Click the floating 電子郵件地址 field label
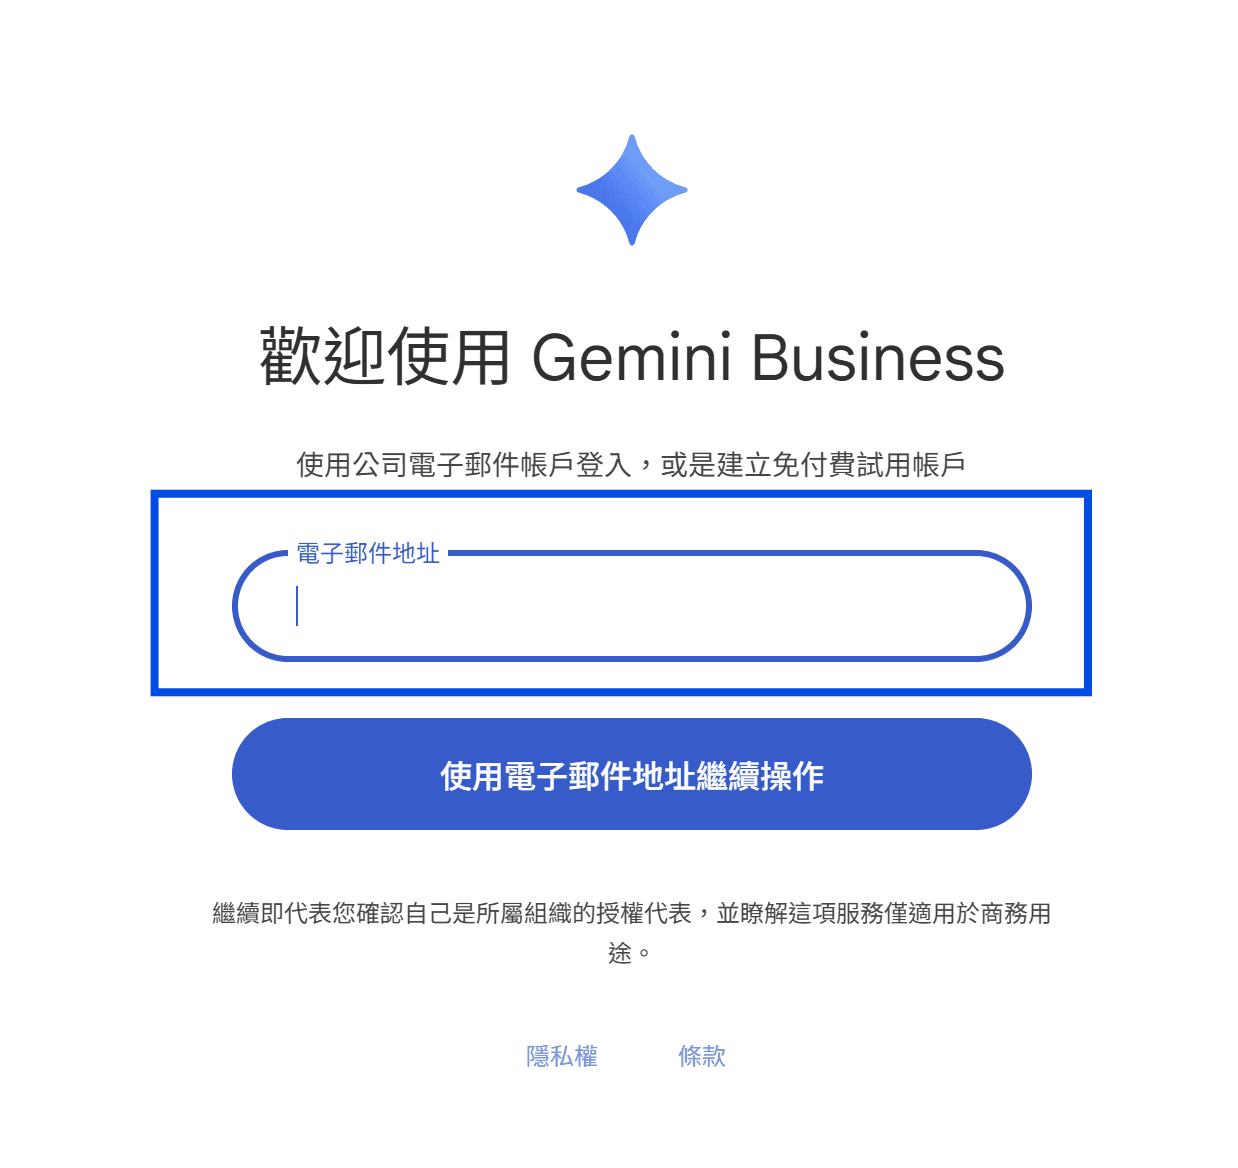The width and height of the screenshot is (1238, 1168). click(368, 553)
